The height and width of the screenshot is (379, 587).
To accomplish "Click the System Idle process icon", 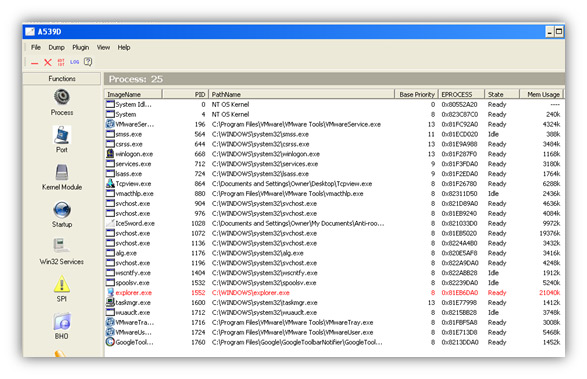I will point(110,104).
